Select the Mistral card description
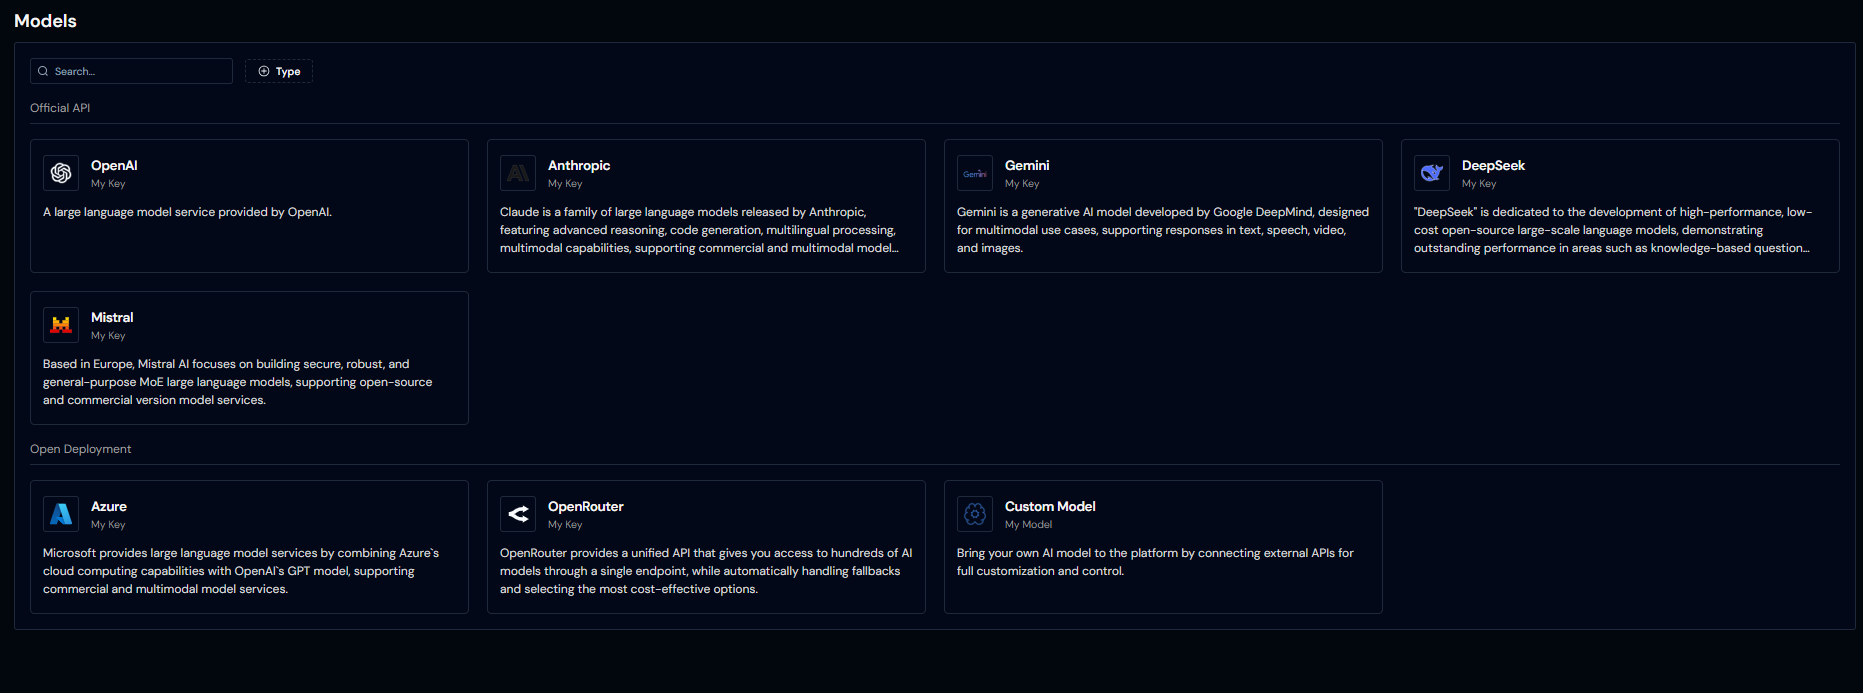Image resolution: width=1863 pixels, height=693 pixels. pos(238,382)
